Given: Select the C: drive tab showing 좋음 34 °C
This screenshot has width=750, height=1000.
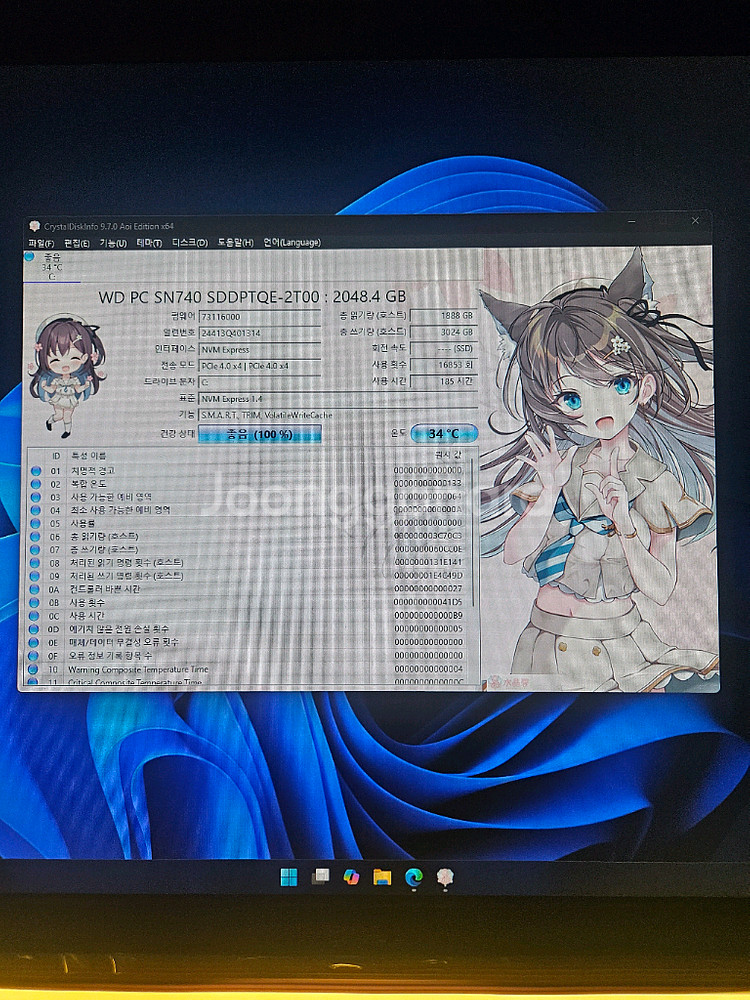Looking at the screenshot, I should (x=52, y=267).
